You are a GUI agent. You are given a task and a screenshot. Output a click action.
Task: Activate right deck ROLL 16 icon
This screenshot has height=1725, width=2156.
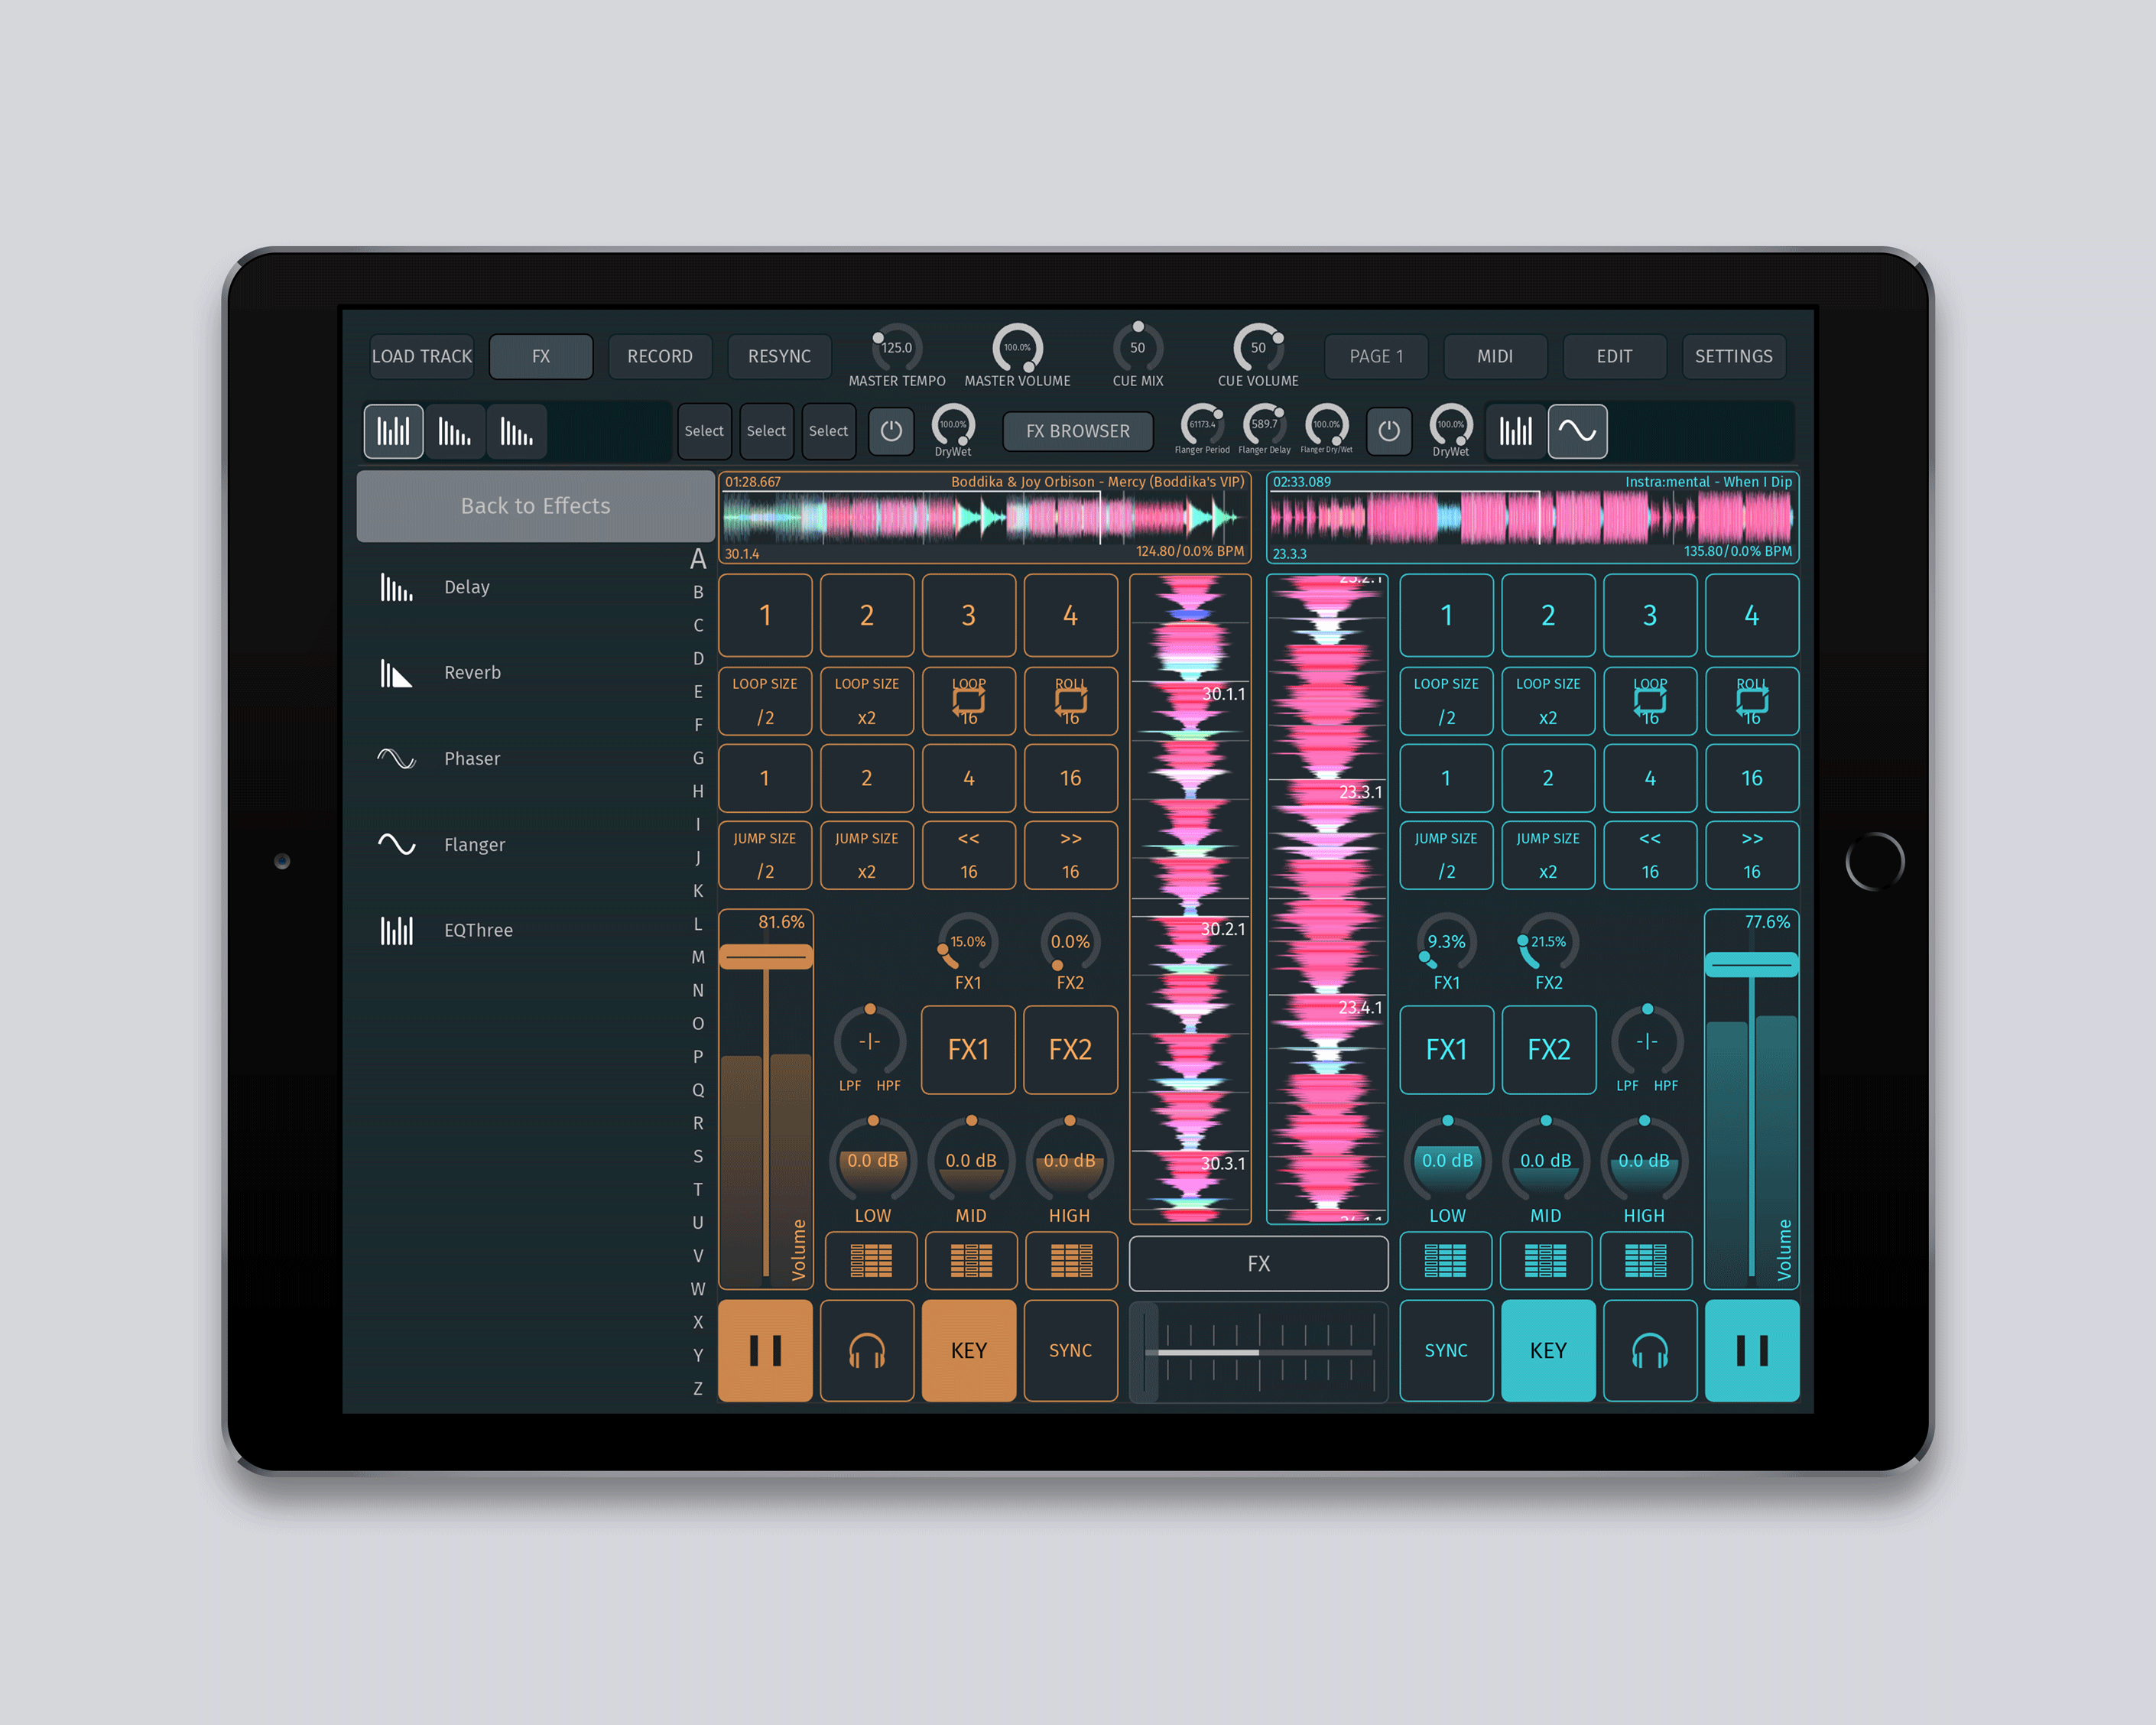(x=1752, y=701)
